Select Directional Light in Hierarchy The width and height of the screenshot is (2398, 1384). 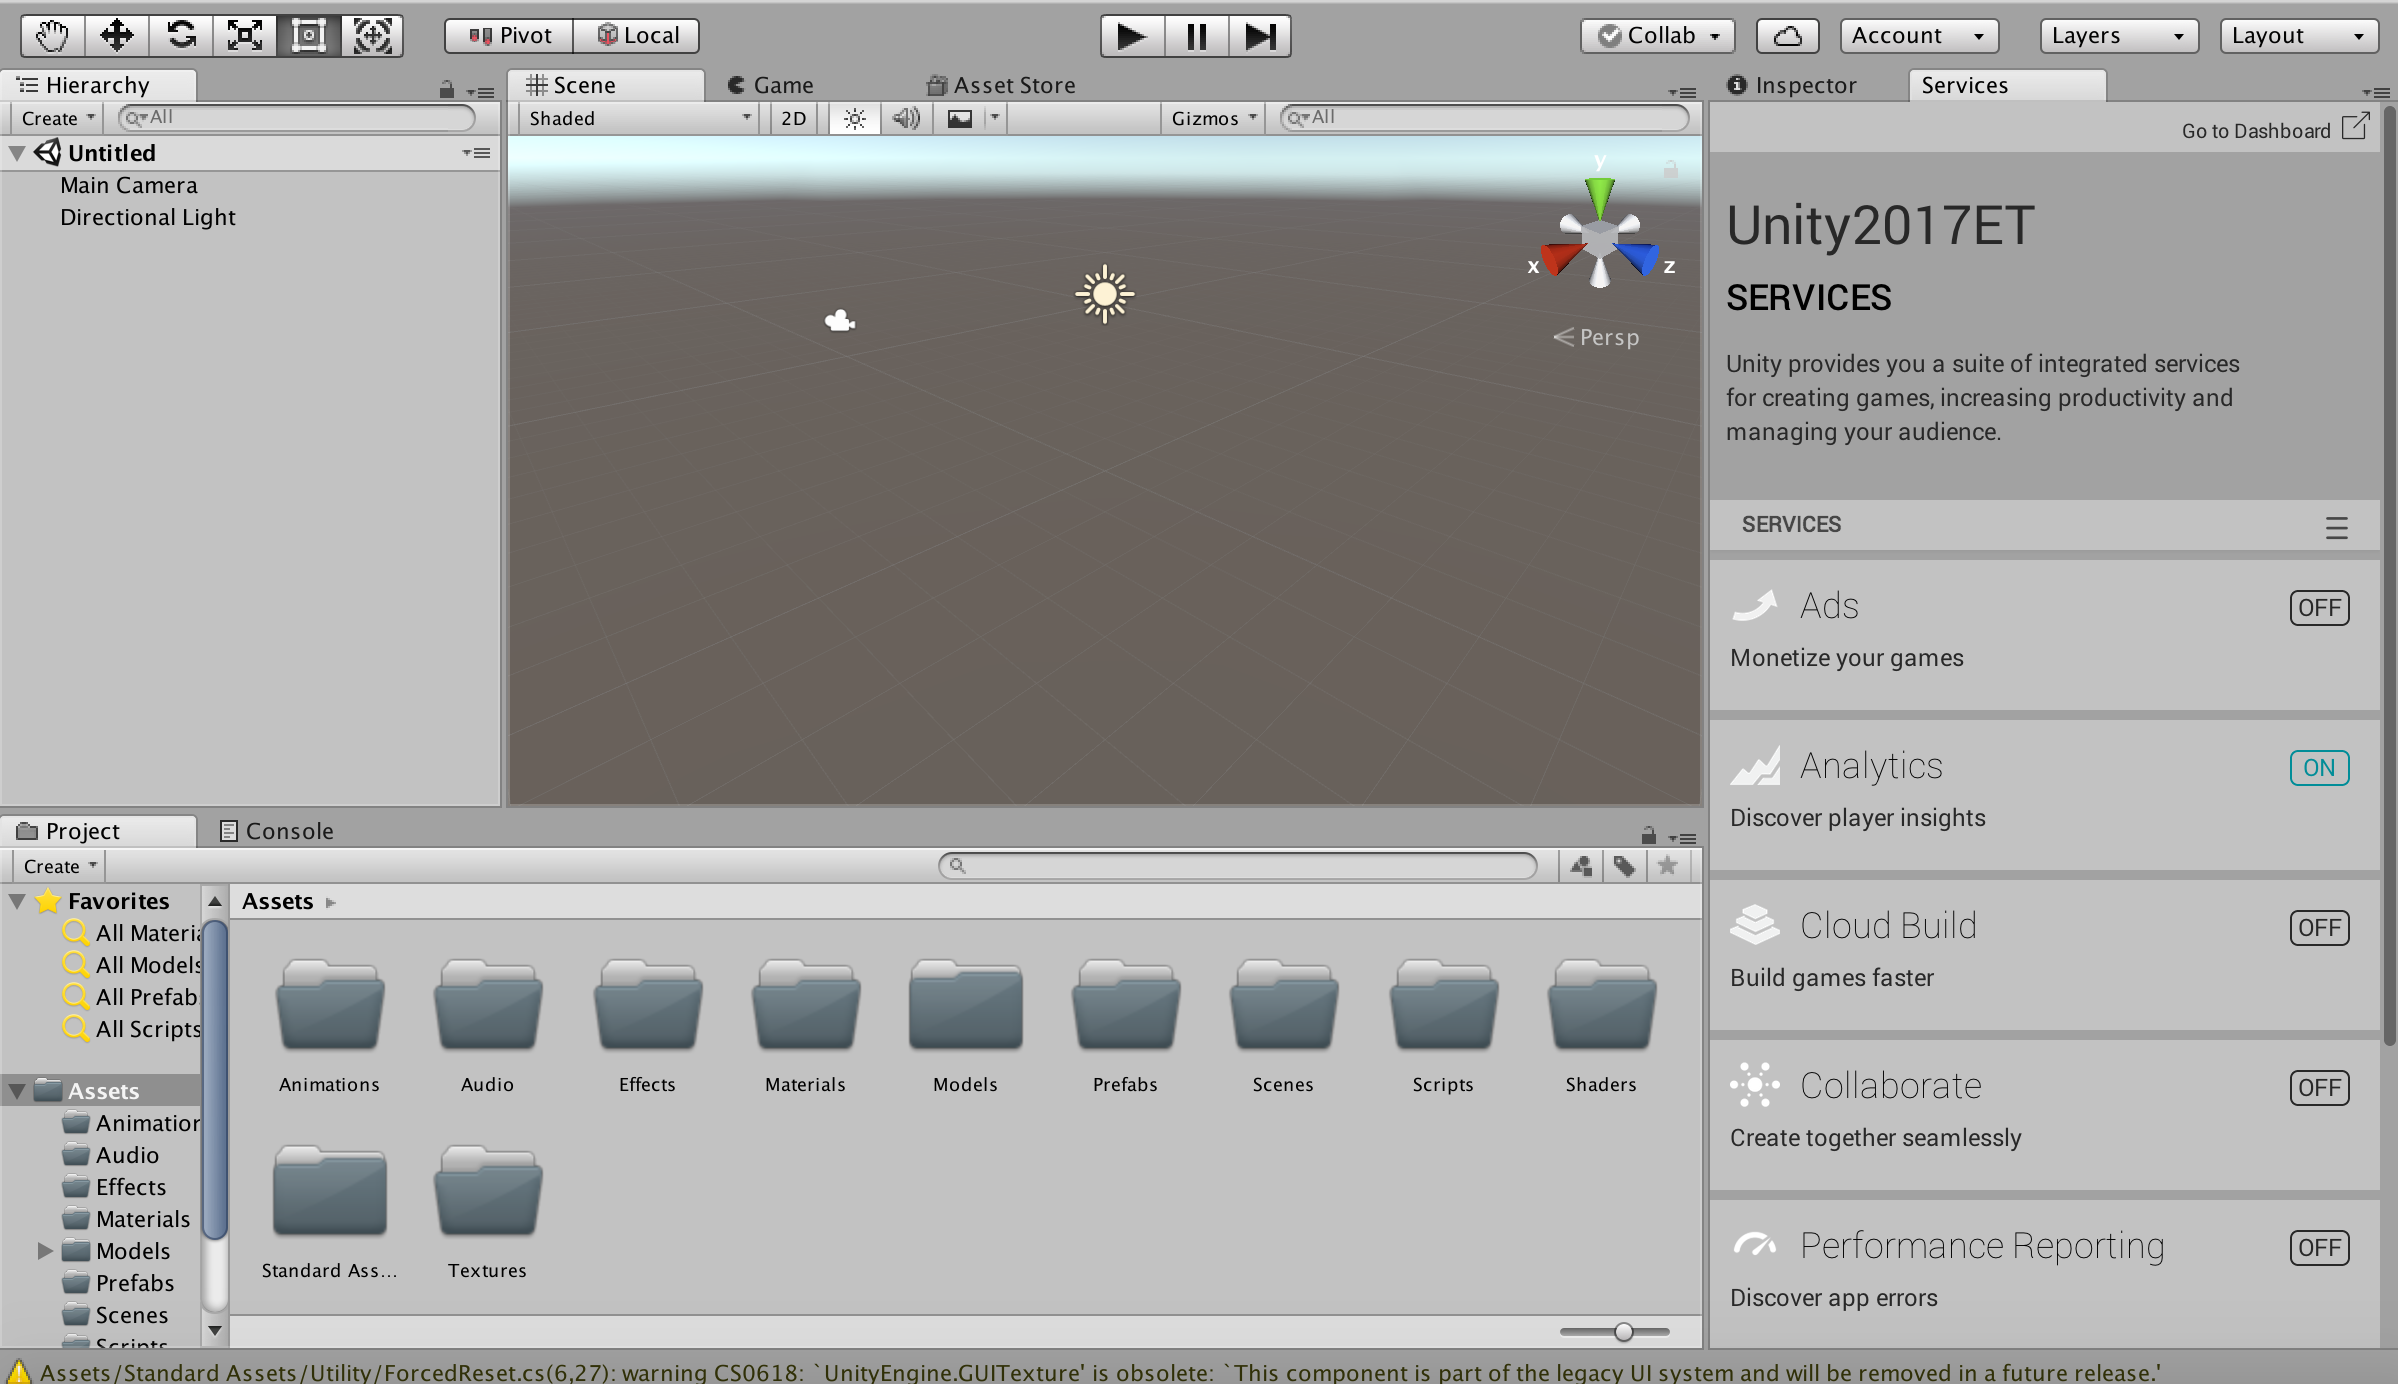(148, 217)
